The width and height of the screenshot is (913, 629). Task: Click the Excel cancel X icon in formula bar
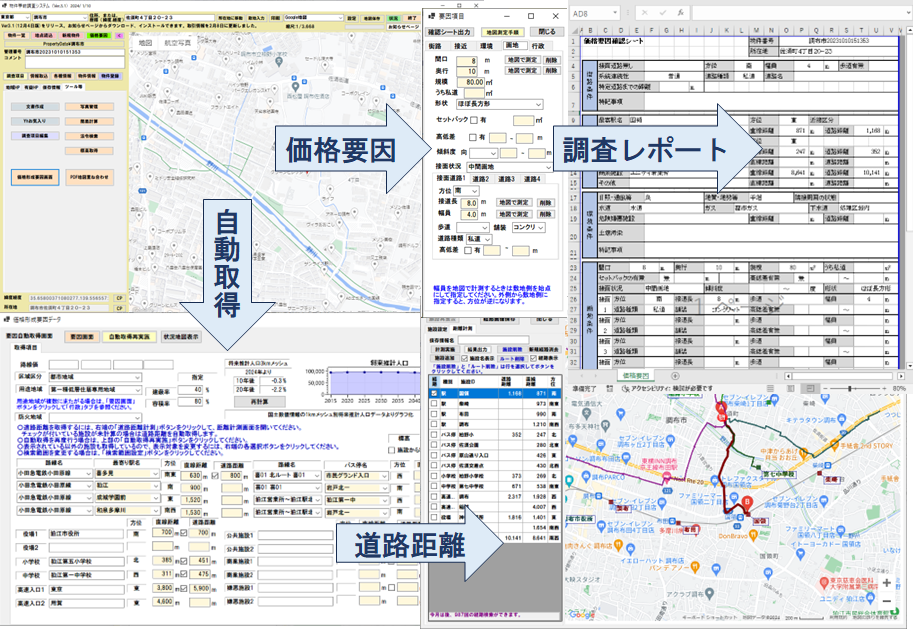pyautogui.click(x=647, y=14)
